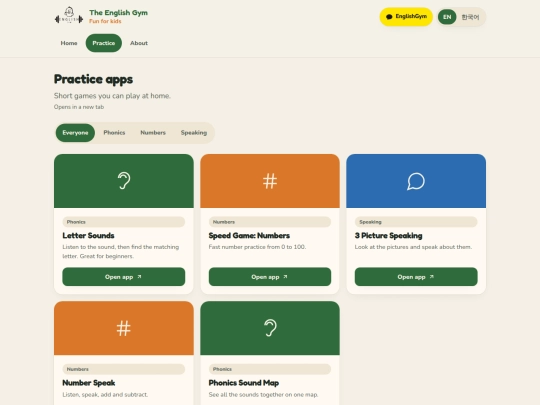Screen dimensions: 540x405
Task: Click the hash icon on Number Speak card
Action: [x=124, y=328]
